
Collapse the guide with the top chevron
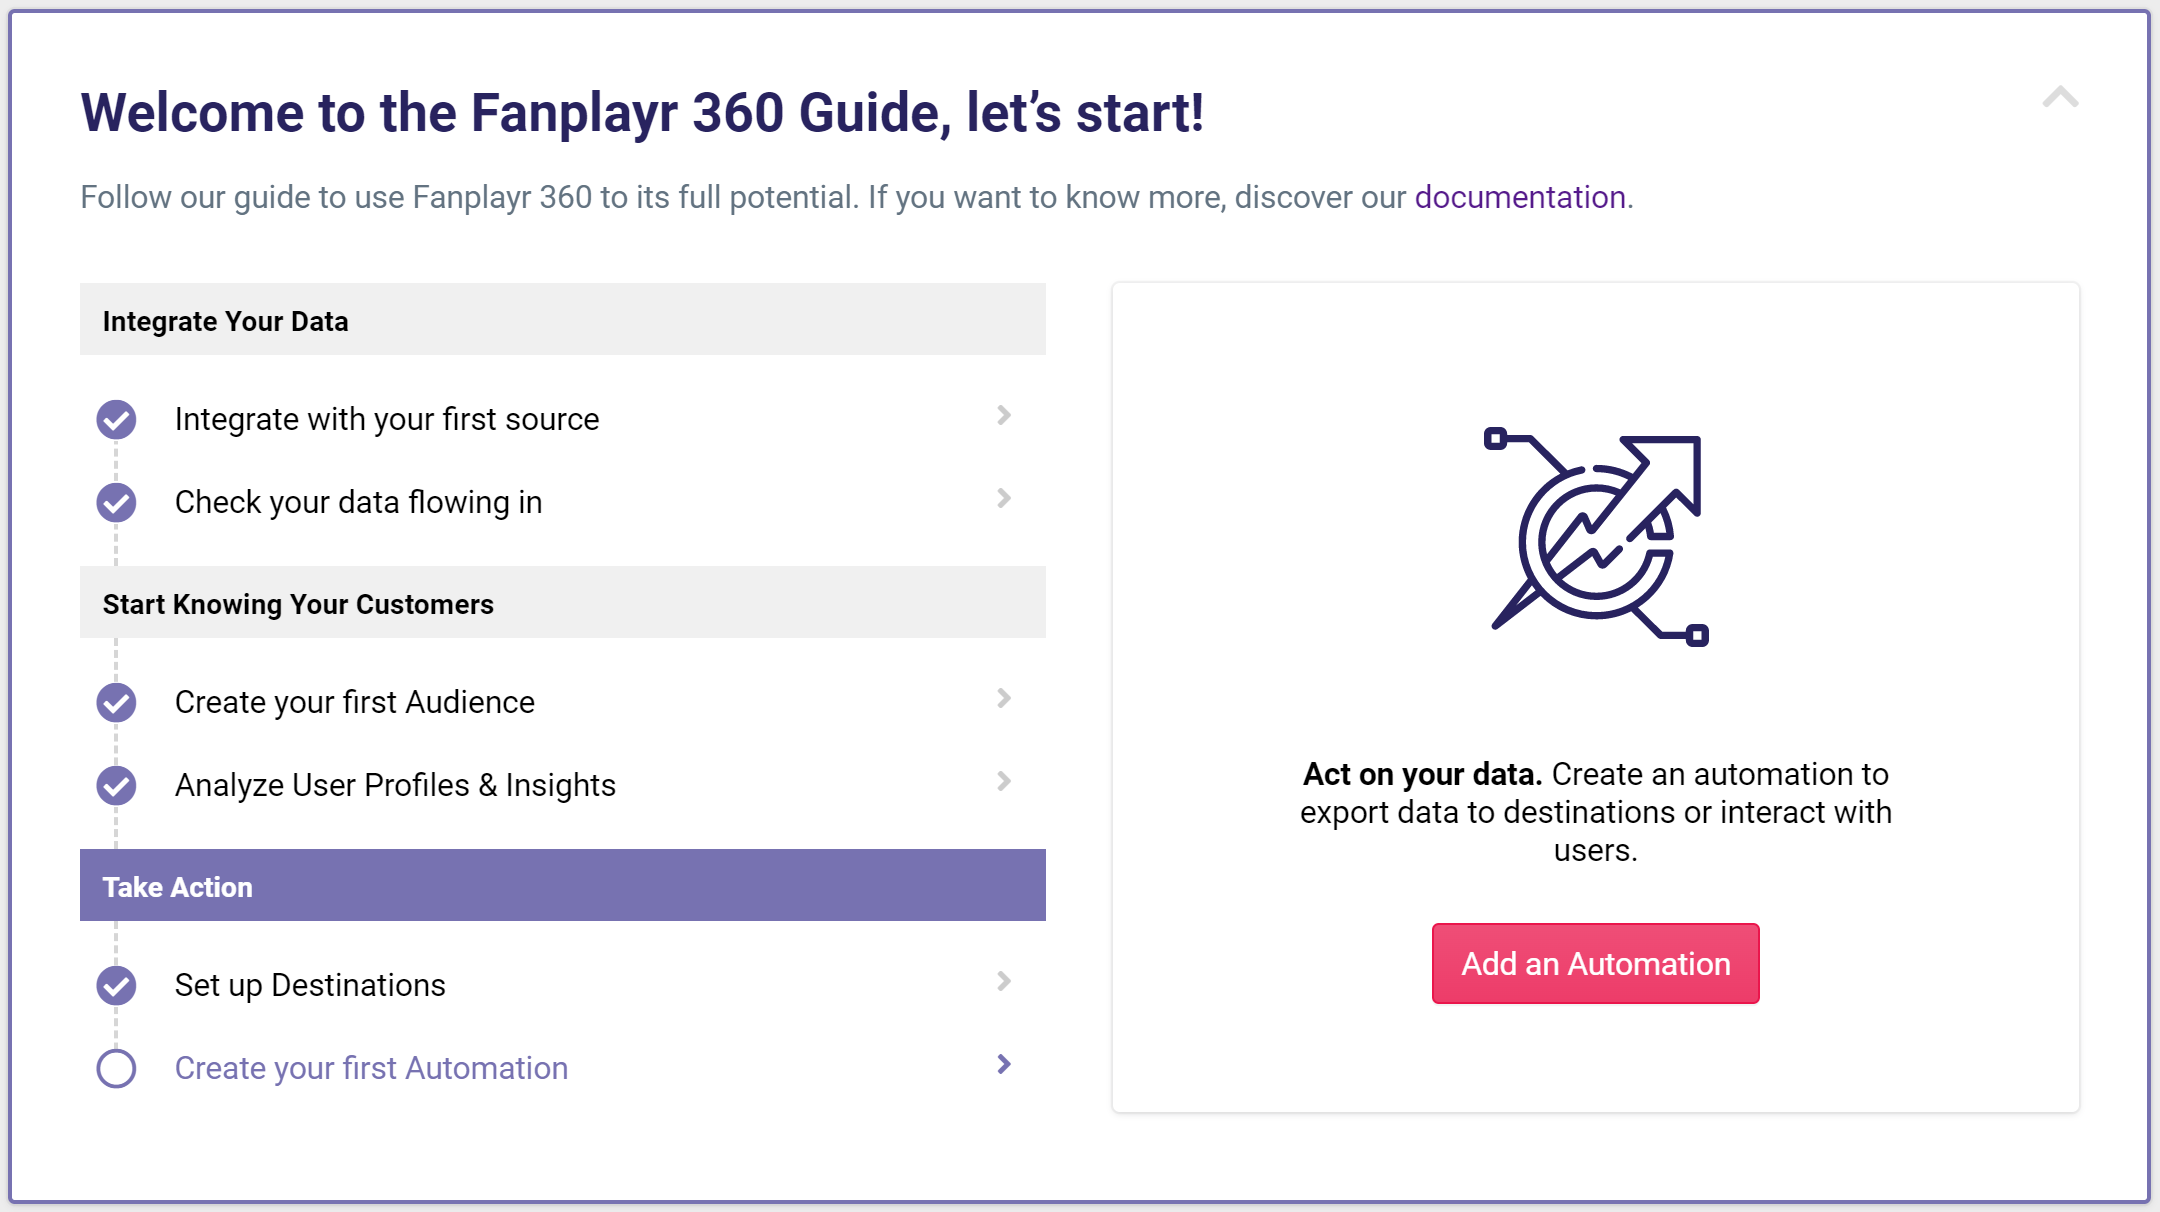tap(2060, 97)
